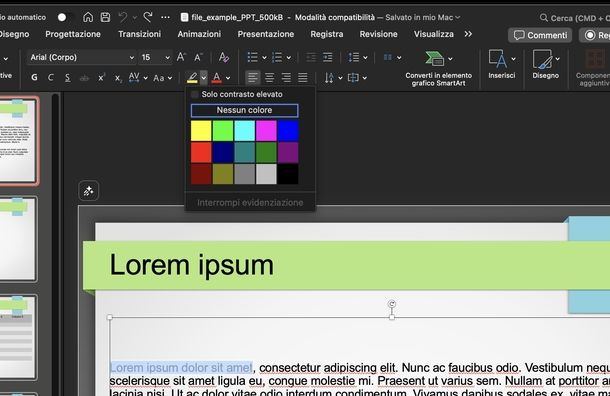Switch to the Registra tab
610x396 pixels.
tap(327, 34)
